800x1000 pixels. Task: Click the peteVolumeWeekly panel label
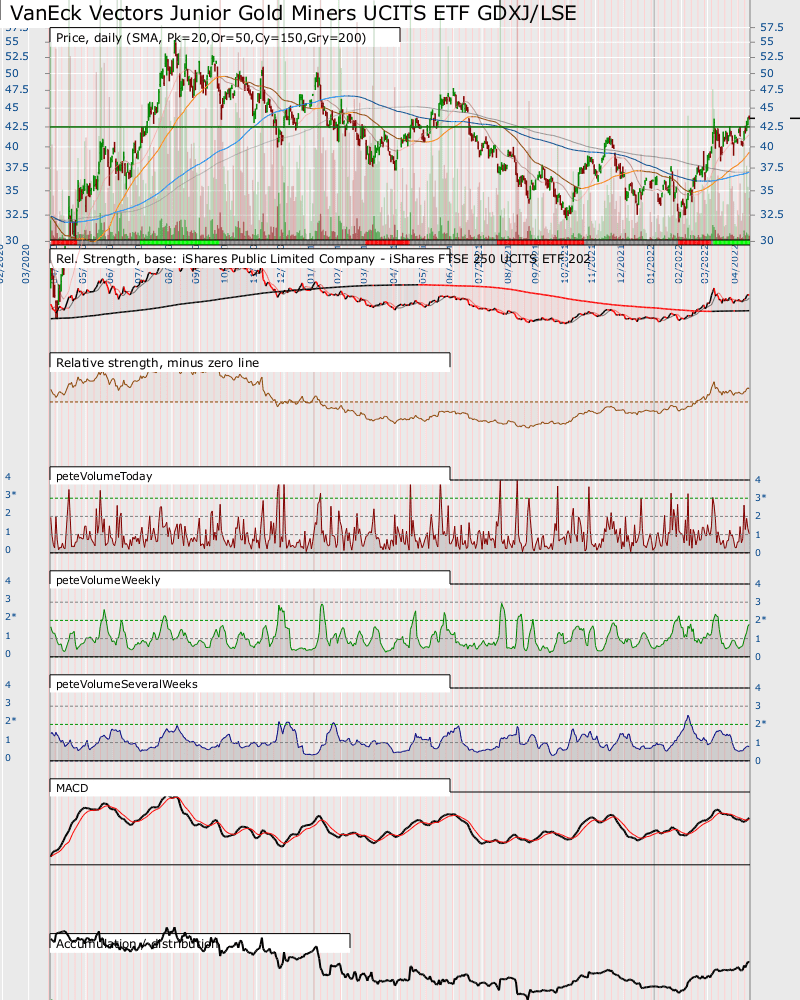click(108, 580)
